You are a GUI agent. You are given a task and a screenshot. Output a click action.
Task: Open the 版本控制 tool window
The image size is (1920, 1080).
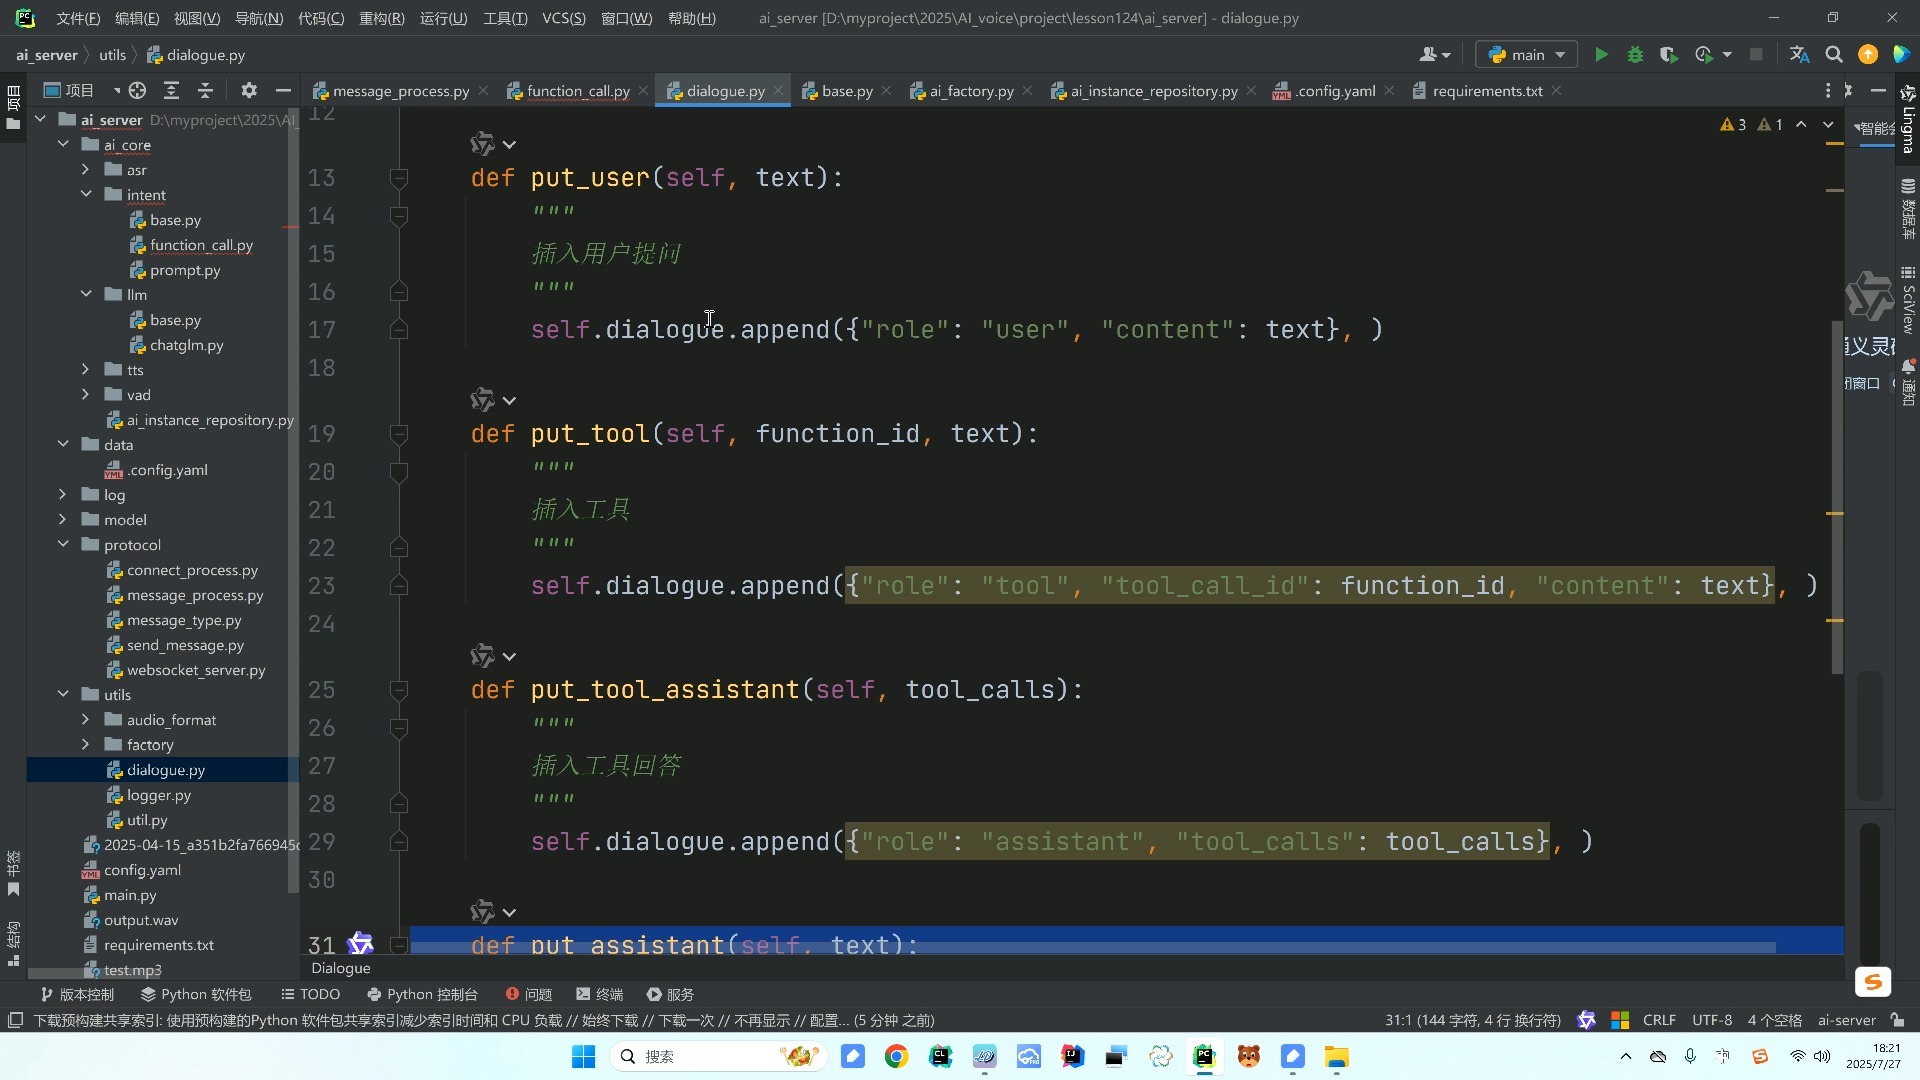pos(77,994)
